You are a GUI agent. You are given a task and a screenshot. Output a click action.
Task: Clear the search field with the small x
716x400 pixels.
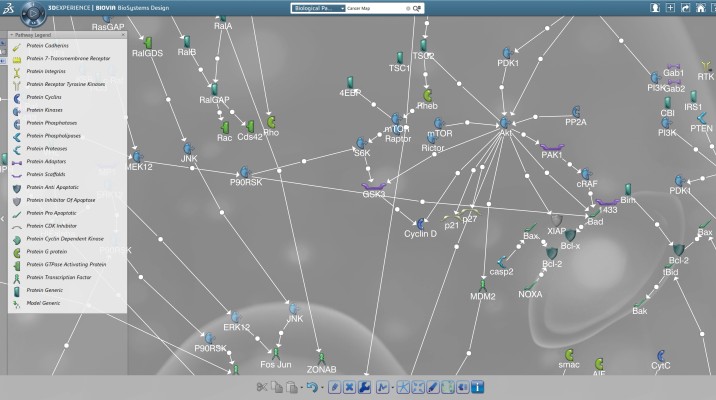pyautogui.click(x=408, y=8)
